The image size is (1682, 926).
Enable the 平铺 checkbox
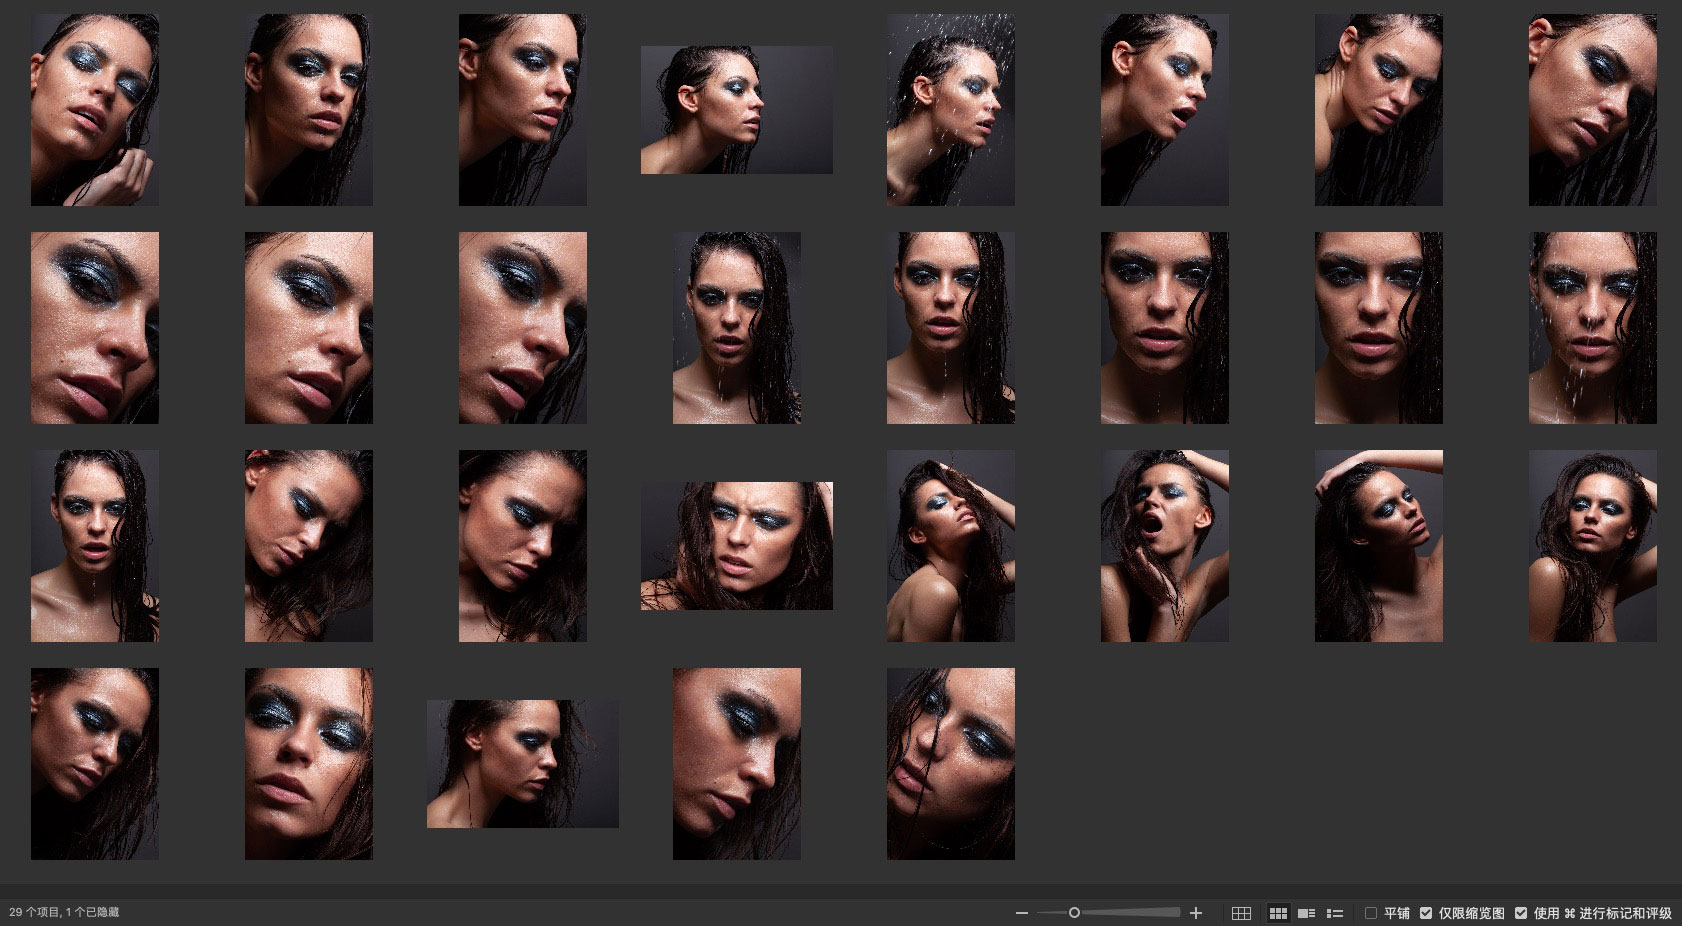1371,913
